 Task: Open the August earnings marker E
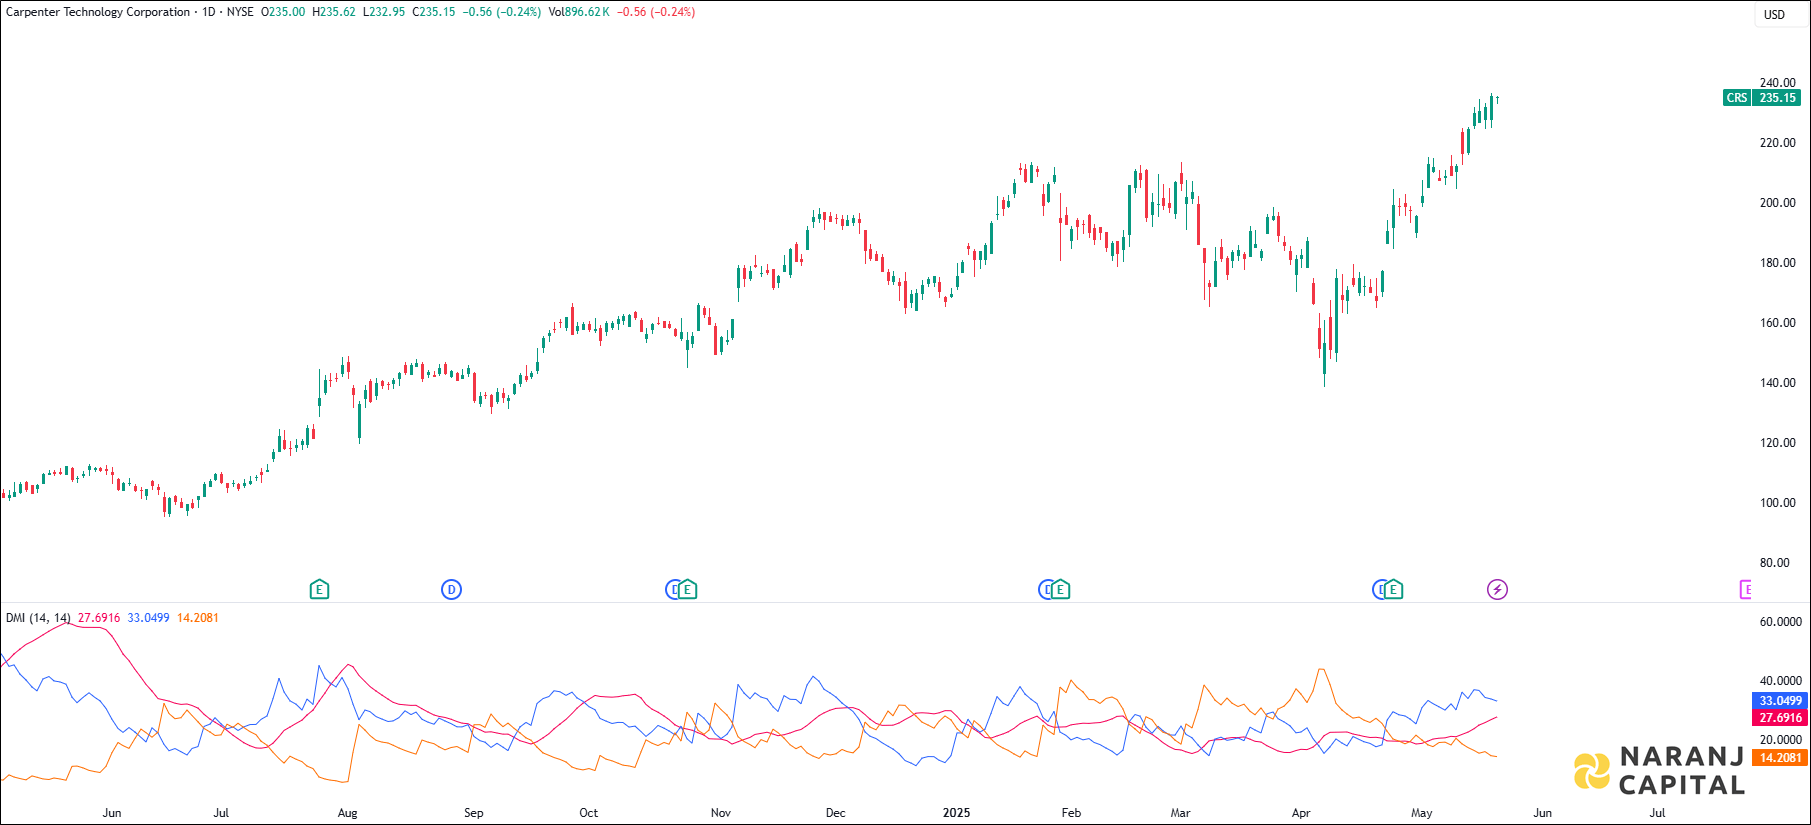click(319, 589)
